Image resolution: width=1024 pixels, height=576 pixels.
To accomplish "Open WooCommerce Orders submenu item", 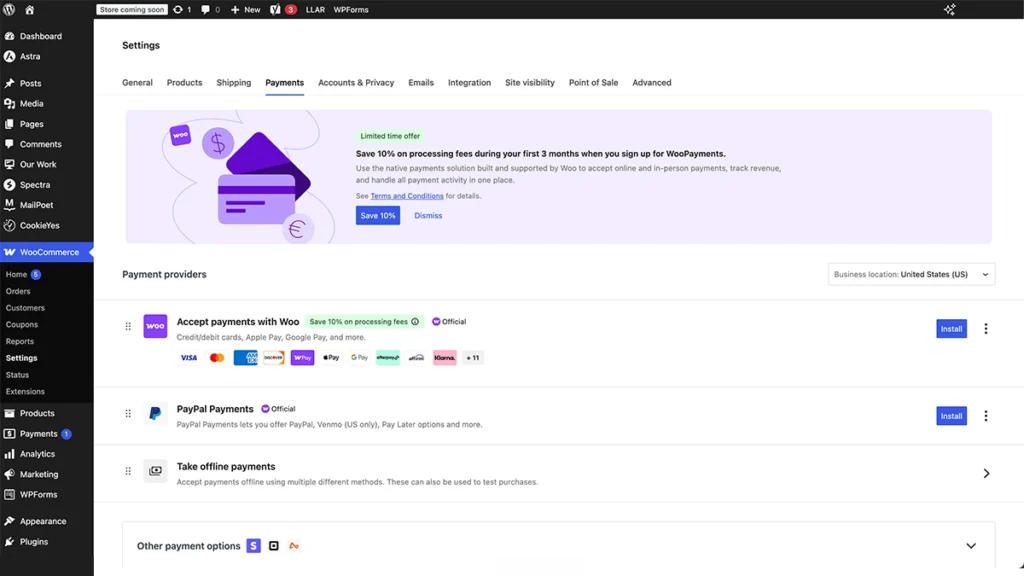I will (x=18, y=291).
